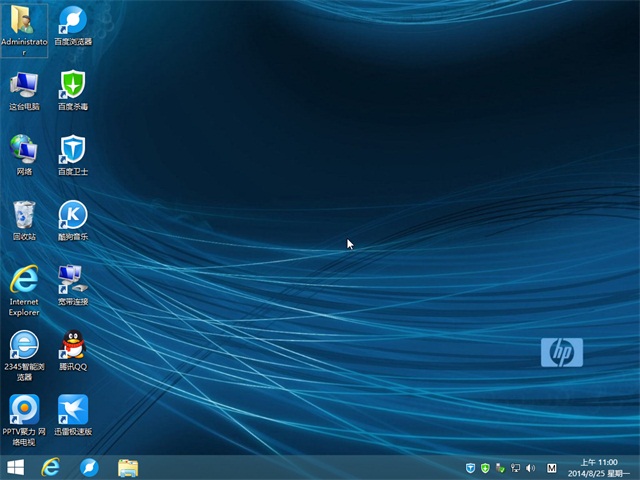Click the volume speaker tray icon
This screenshot has width=640, height=480.
530,468
